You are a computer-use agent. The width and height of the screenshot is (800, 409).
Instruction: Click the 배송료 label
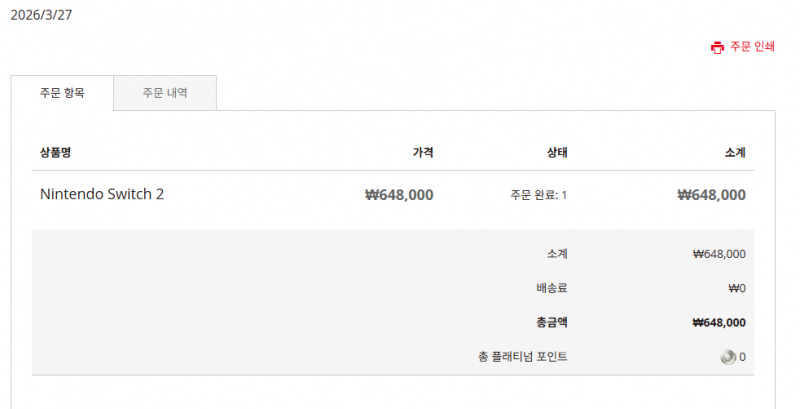[551, 288]
